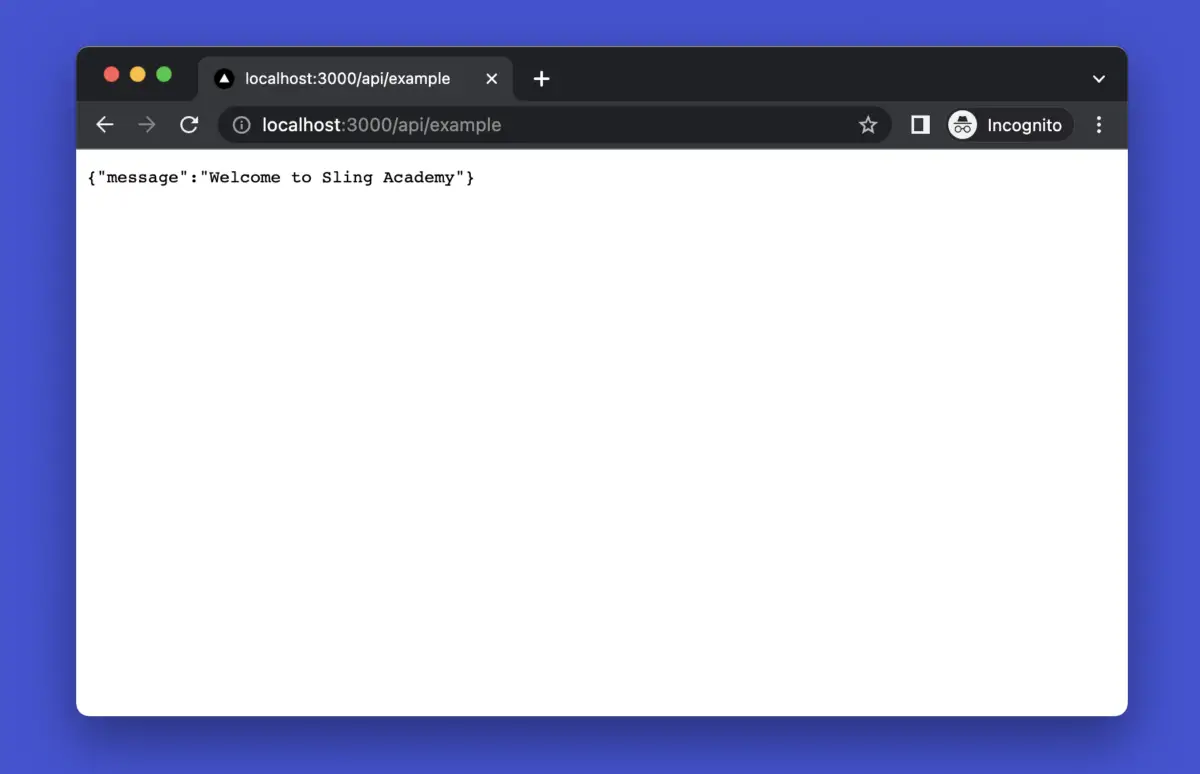Click the Incognito profile button
Image resolution: width=1200 pixels, height=774 pixels.
1010,125
